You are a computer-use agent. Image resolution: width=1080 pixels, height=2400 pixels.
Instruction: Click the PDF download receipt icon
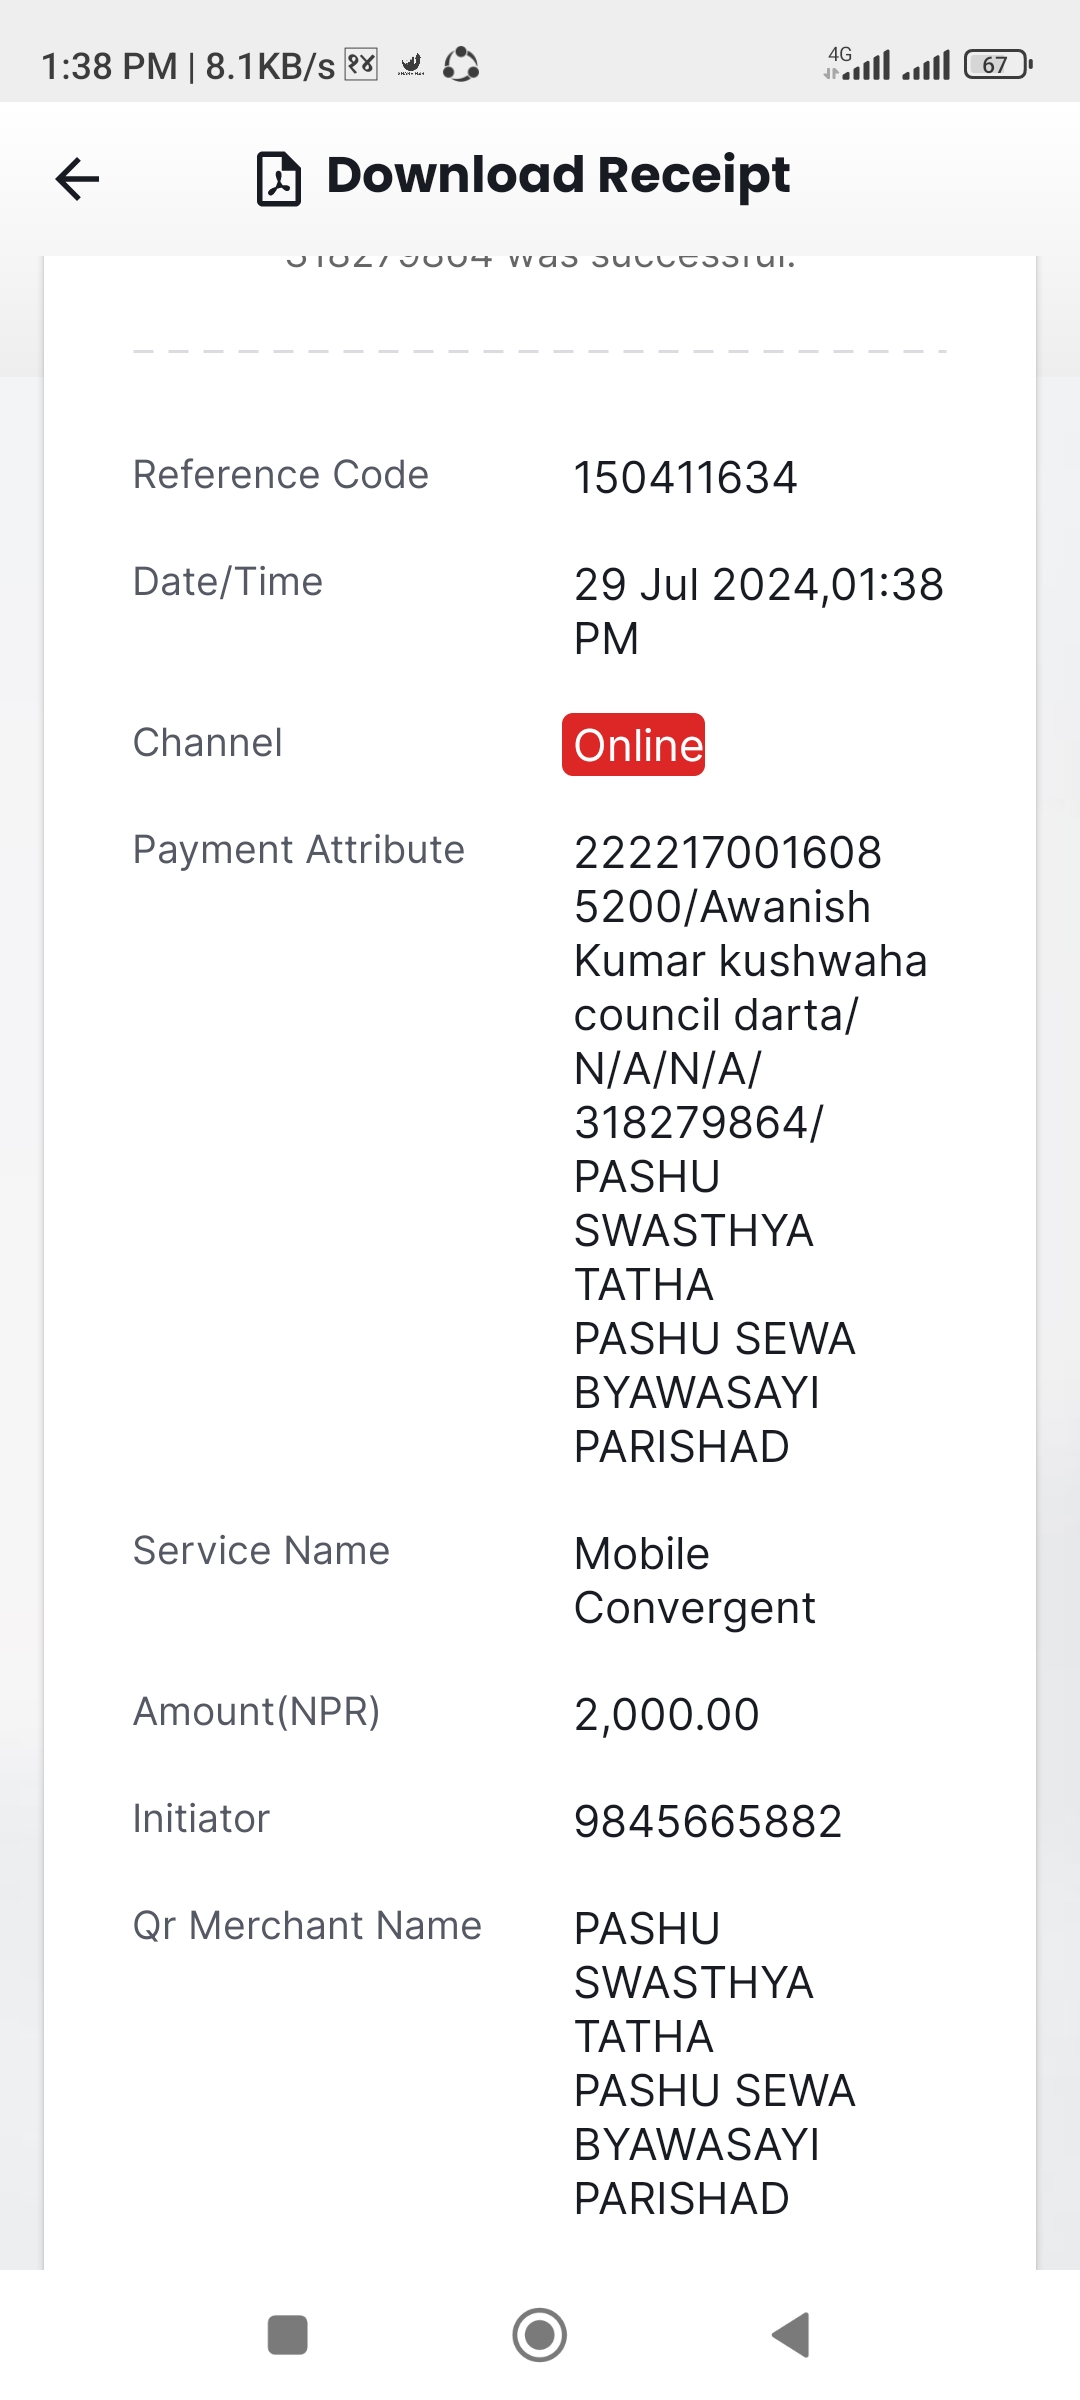pyautogui.click(x=279, y=179)
